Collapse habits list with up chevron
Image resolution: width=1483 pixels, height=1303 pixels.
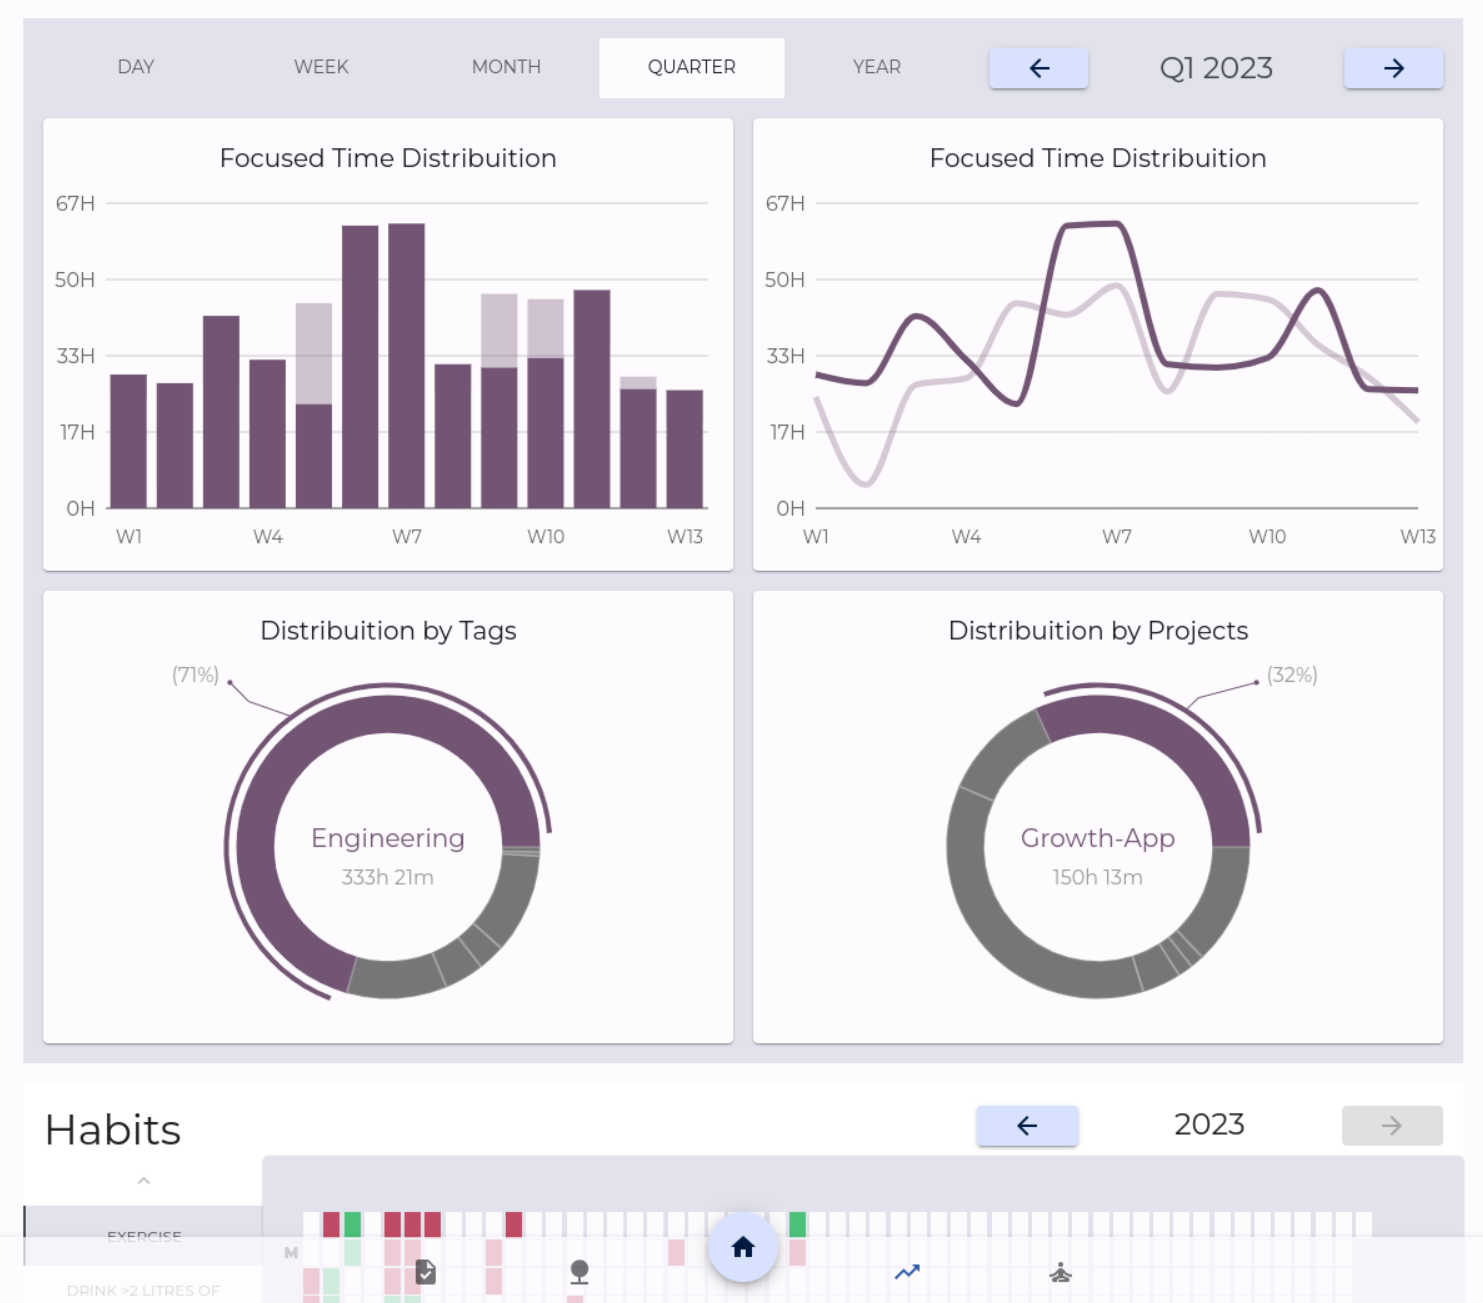[143, 1181]
